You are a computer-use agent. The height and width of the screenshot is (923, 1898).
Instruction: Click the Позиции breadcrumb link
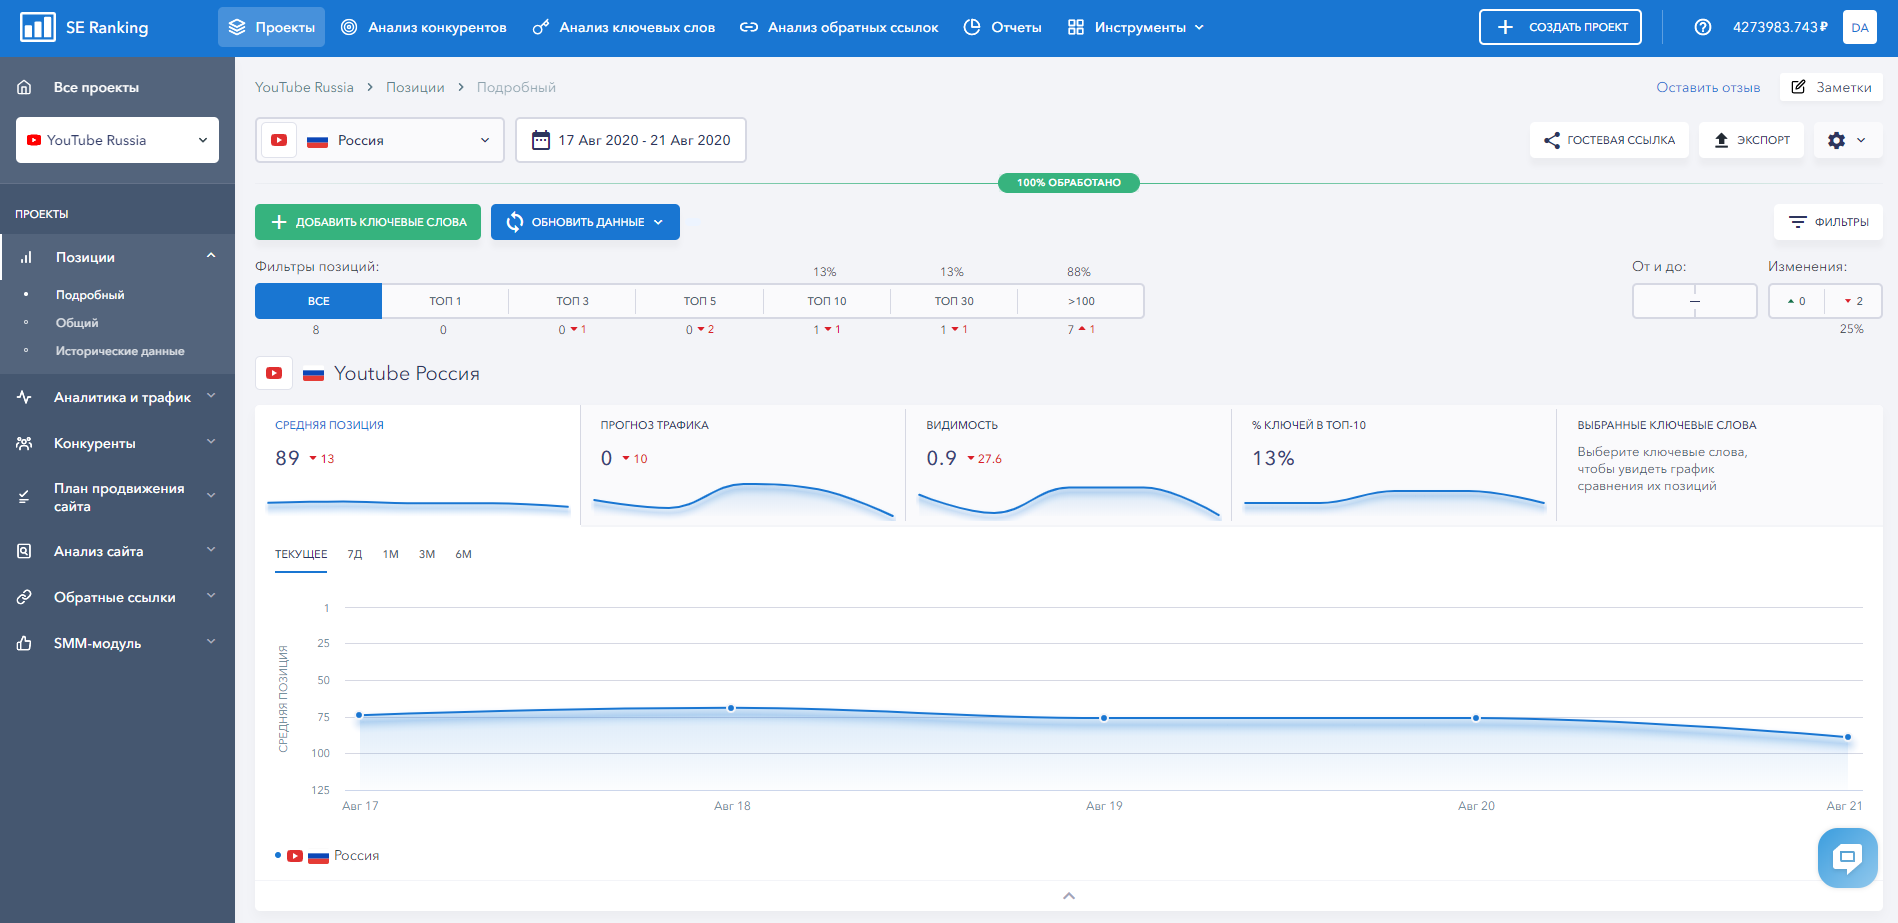[415, 87]
